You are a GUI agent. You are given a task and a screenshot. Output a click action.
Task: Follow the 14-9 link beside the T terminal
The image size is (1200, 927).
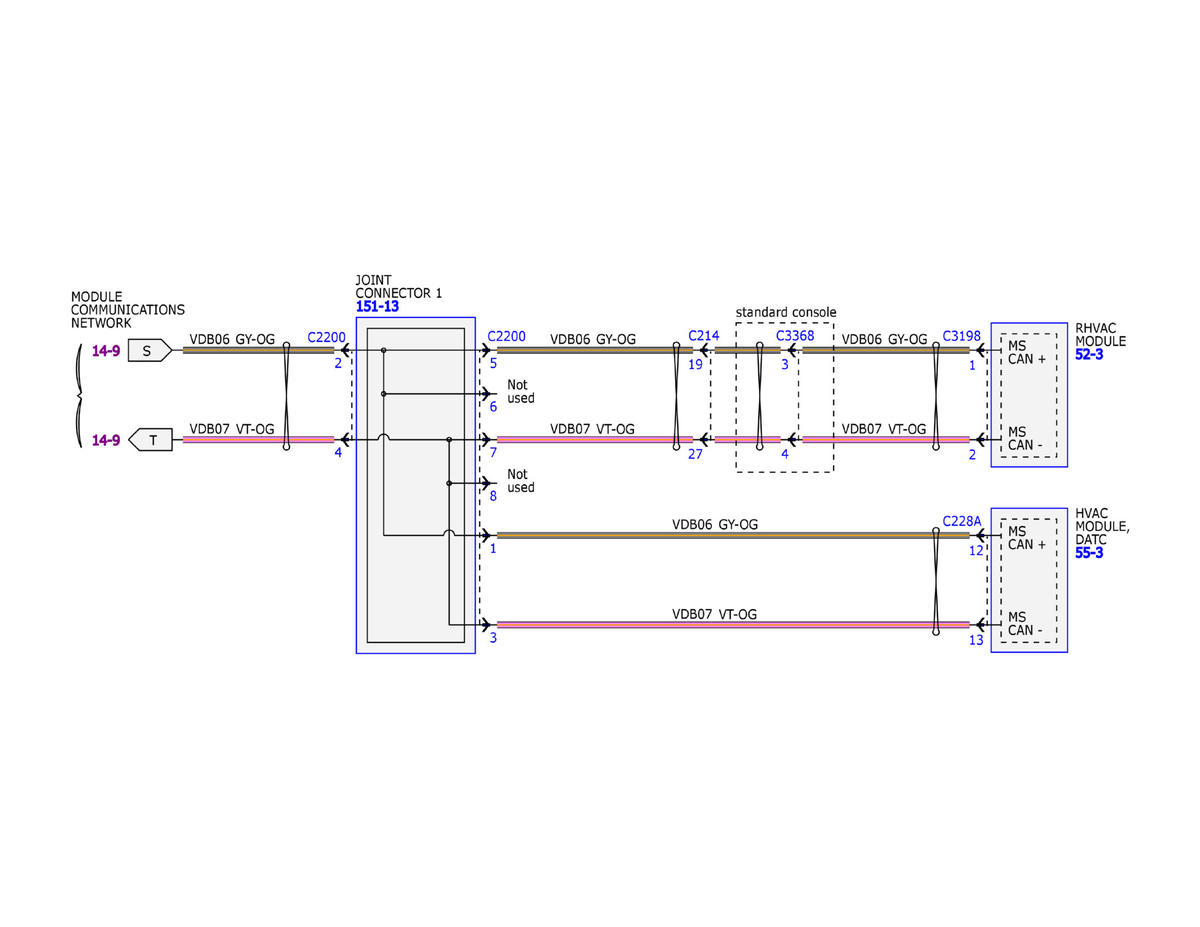click(x=106, y=440)
